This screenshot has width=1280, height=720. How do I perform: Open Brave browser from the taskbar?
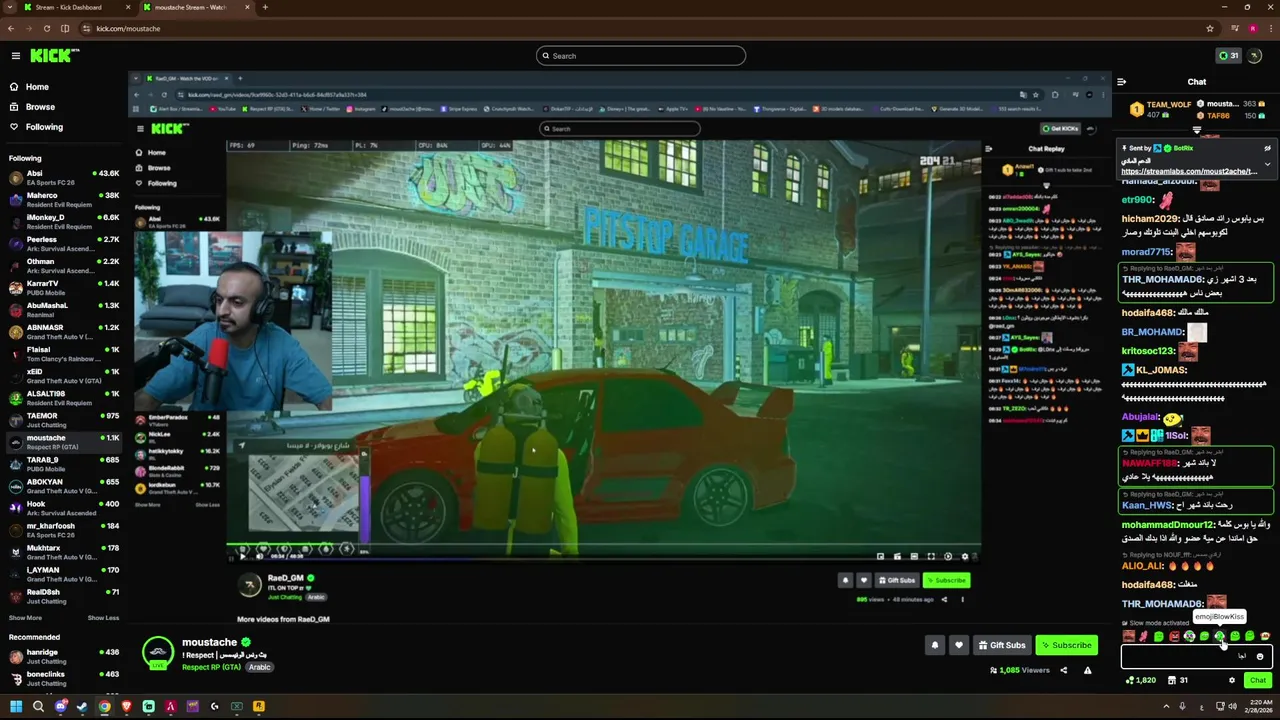(x=127, y=706)
